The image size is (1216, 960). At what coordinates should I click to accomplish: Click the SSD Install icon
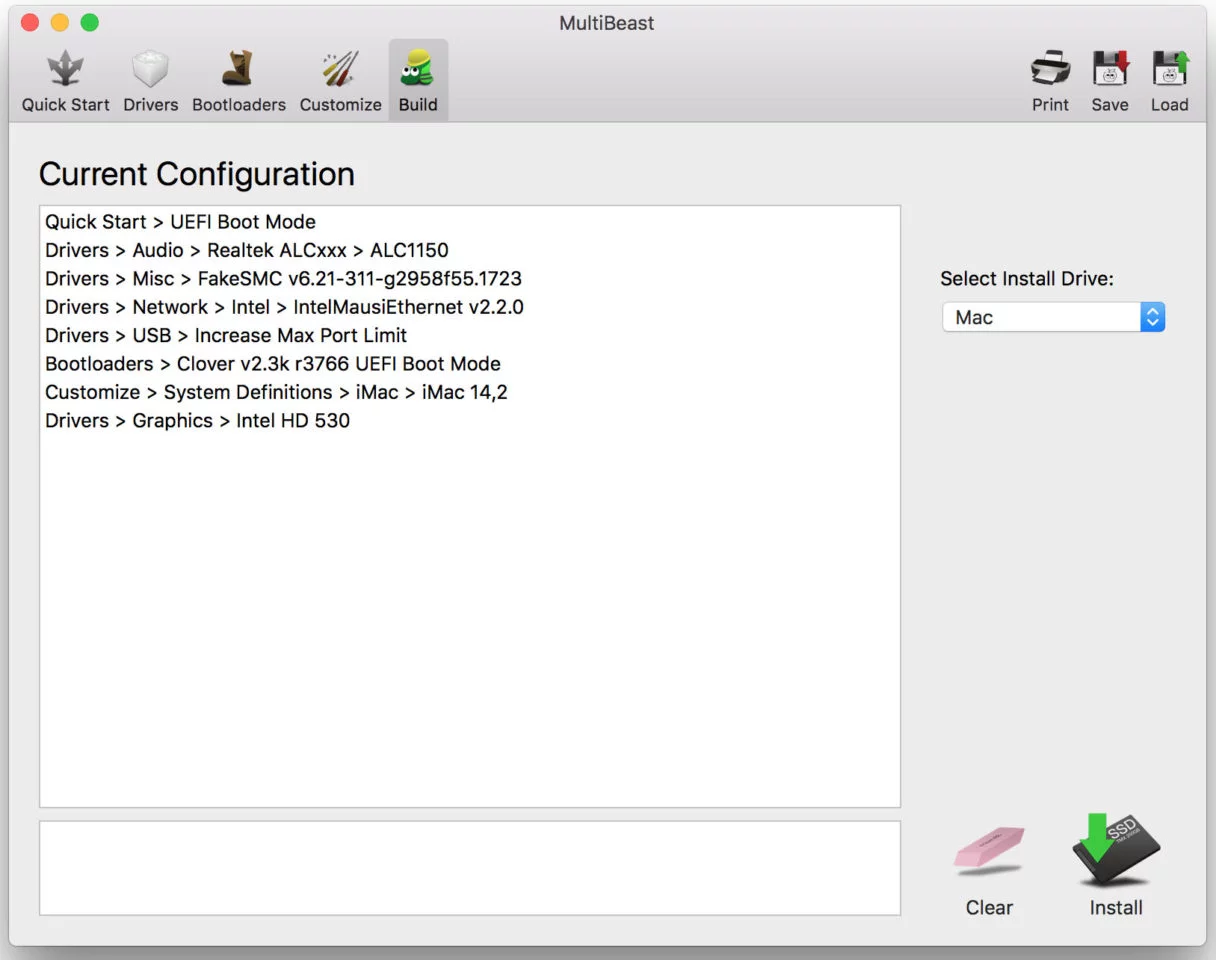point(1116,850)
